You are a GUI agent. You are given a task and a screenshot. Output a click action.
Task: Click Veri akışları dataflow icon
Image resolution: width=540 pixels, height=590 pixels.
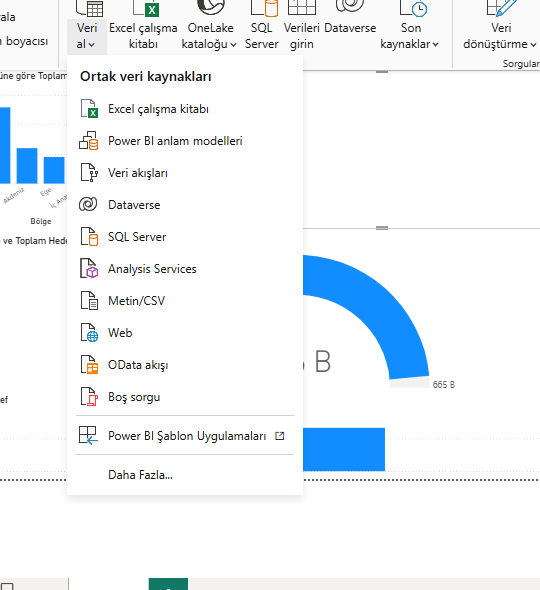[x=90, y=173]
